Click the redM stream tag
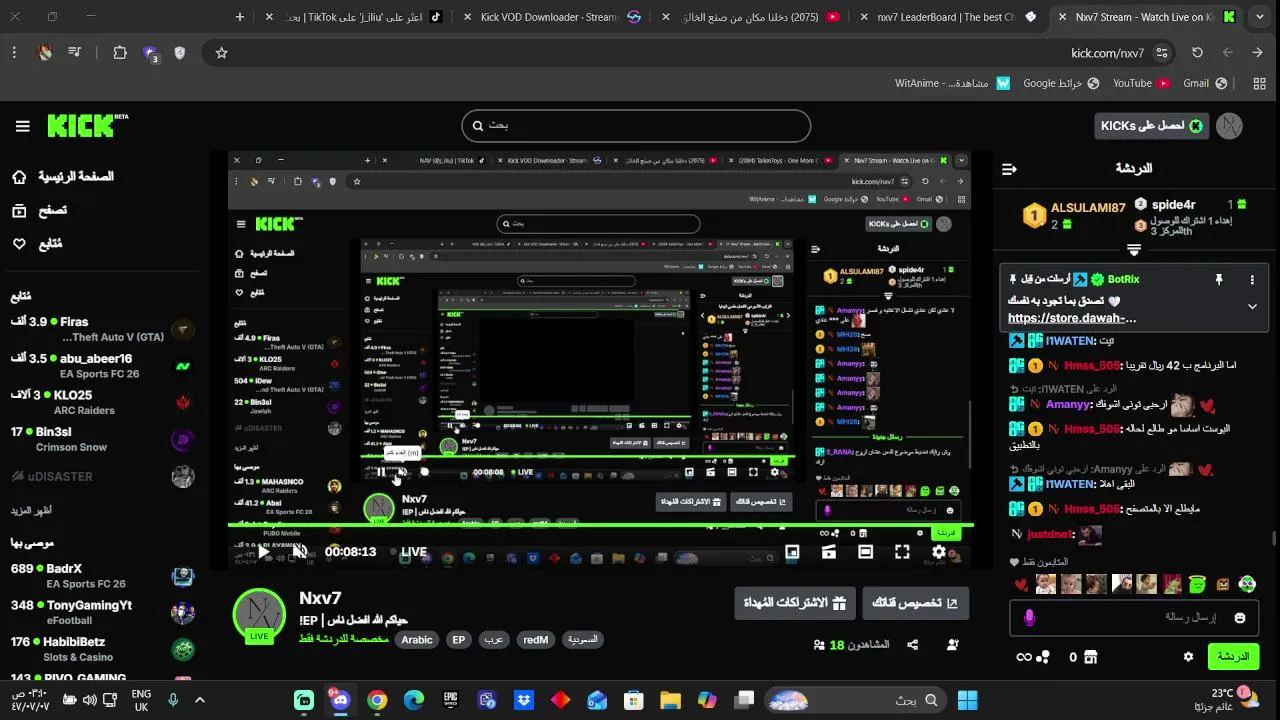 pyautogui.click(x=536, y=640)
